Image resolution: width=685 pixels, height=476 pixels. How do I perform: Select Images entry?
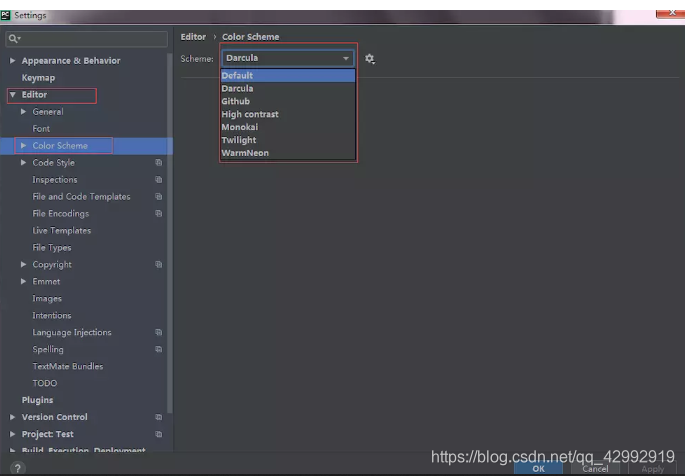pos(47,299)
